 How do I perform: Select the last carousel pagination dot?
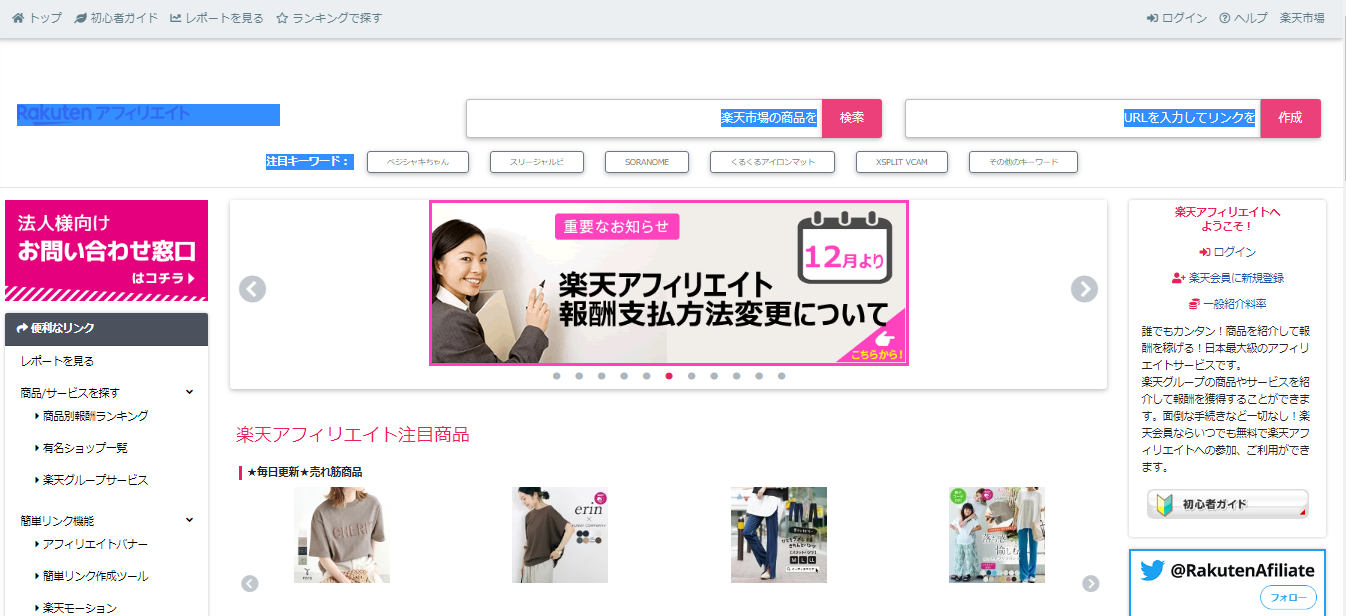[781, 376]
